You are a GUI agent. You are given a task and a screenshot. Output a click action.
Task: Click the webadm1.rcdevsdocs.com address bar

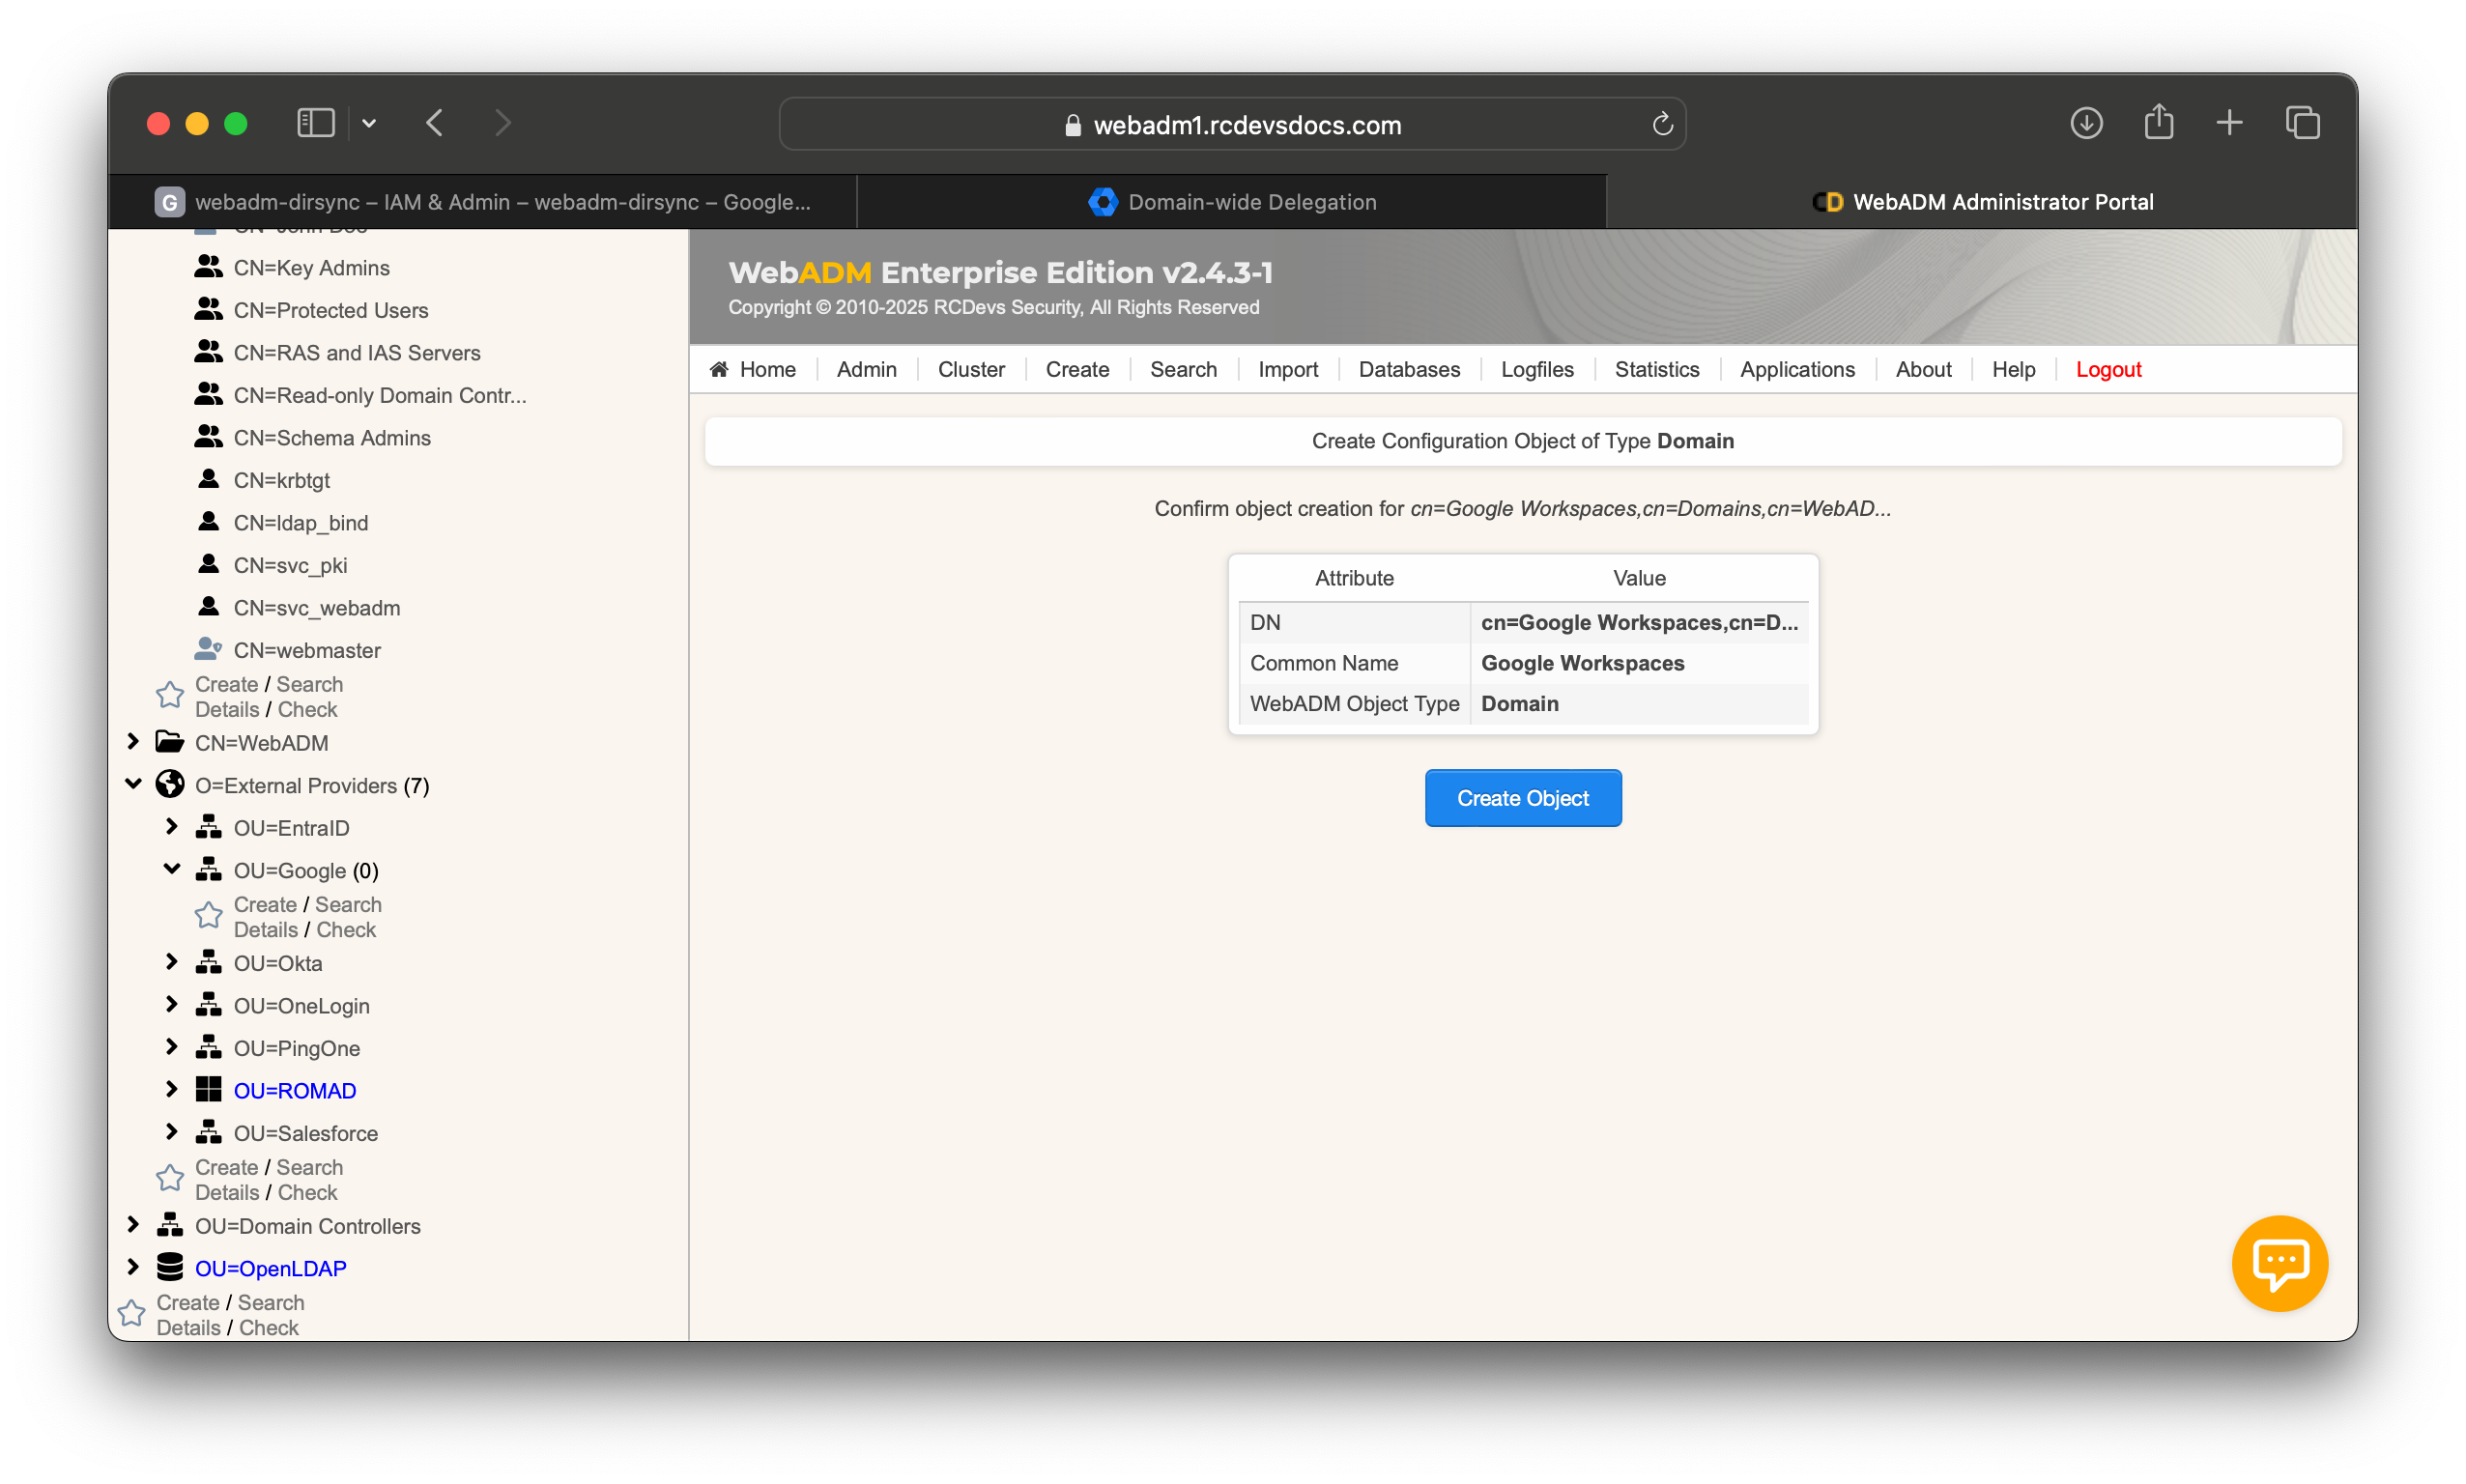[x=1232, y=124]
